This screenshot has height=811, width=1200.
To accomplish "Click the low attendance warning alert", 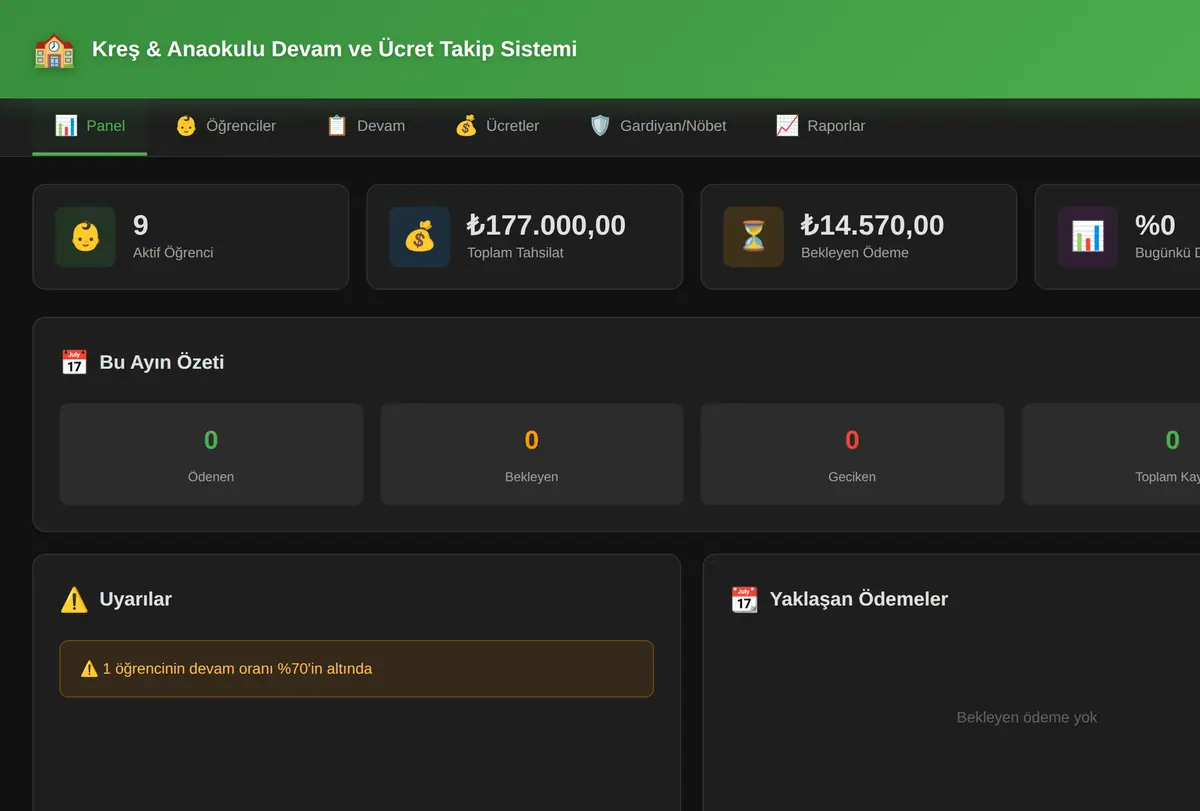I will [x=356, y=669].
